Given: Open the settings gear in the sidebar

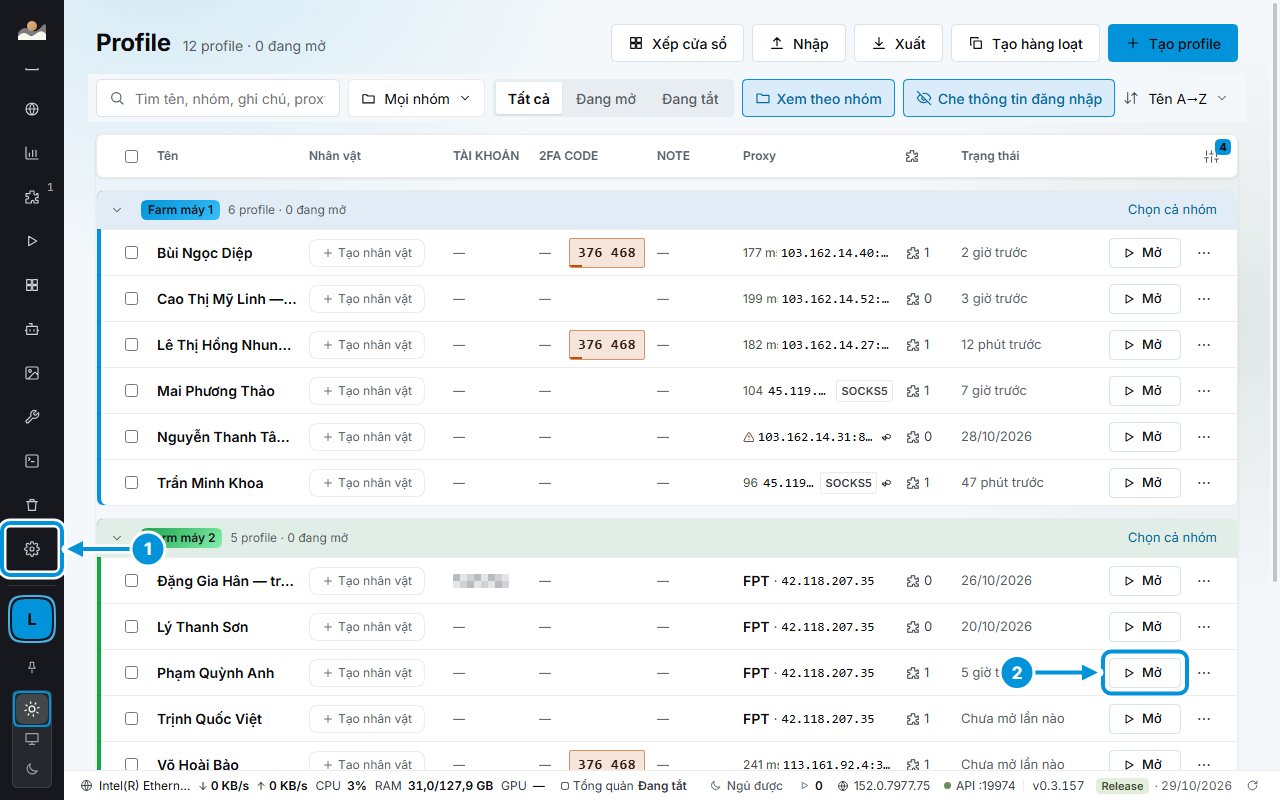Looking at the screenshot, I should 32,549.
